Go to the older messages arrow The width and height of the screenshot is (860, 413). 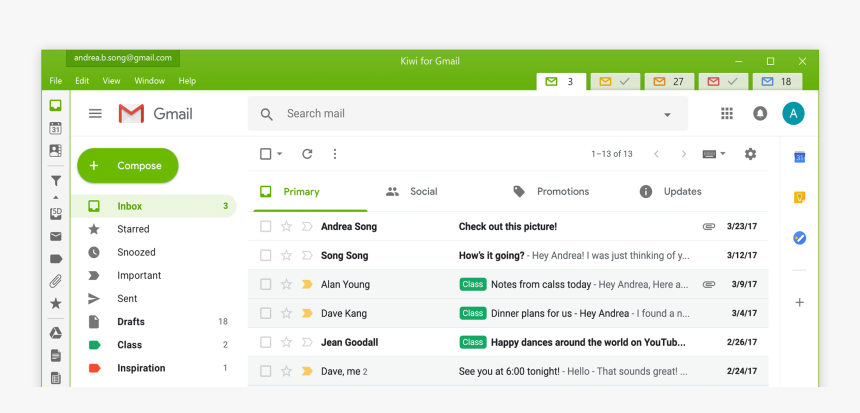(x=683, y=154)
